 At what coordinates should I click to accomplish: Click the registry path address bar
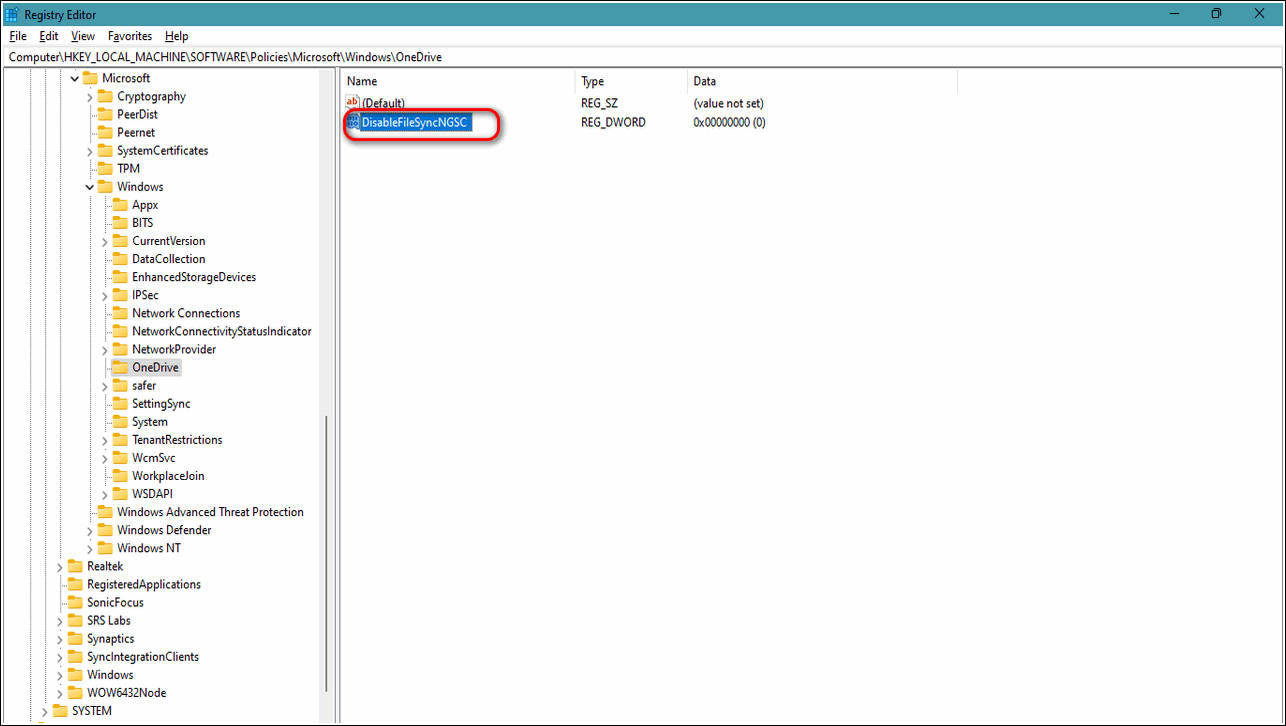click(x=640, y=57)
